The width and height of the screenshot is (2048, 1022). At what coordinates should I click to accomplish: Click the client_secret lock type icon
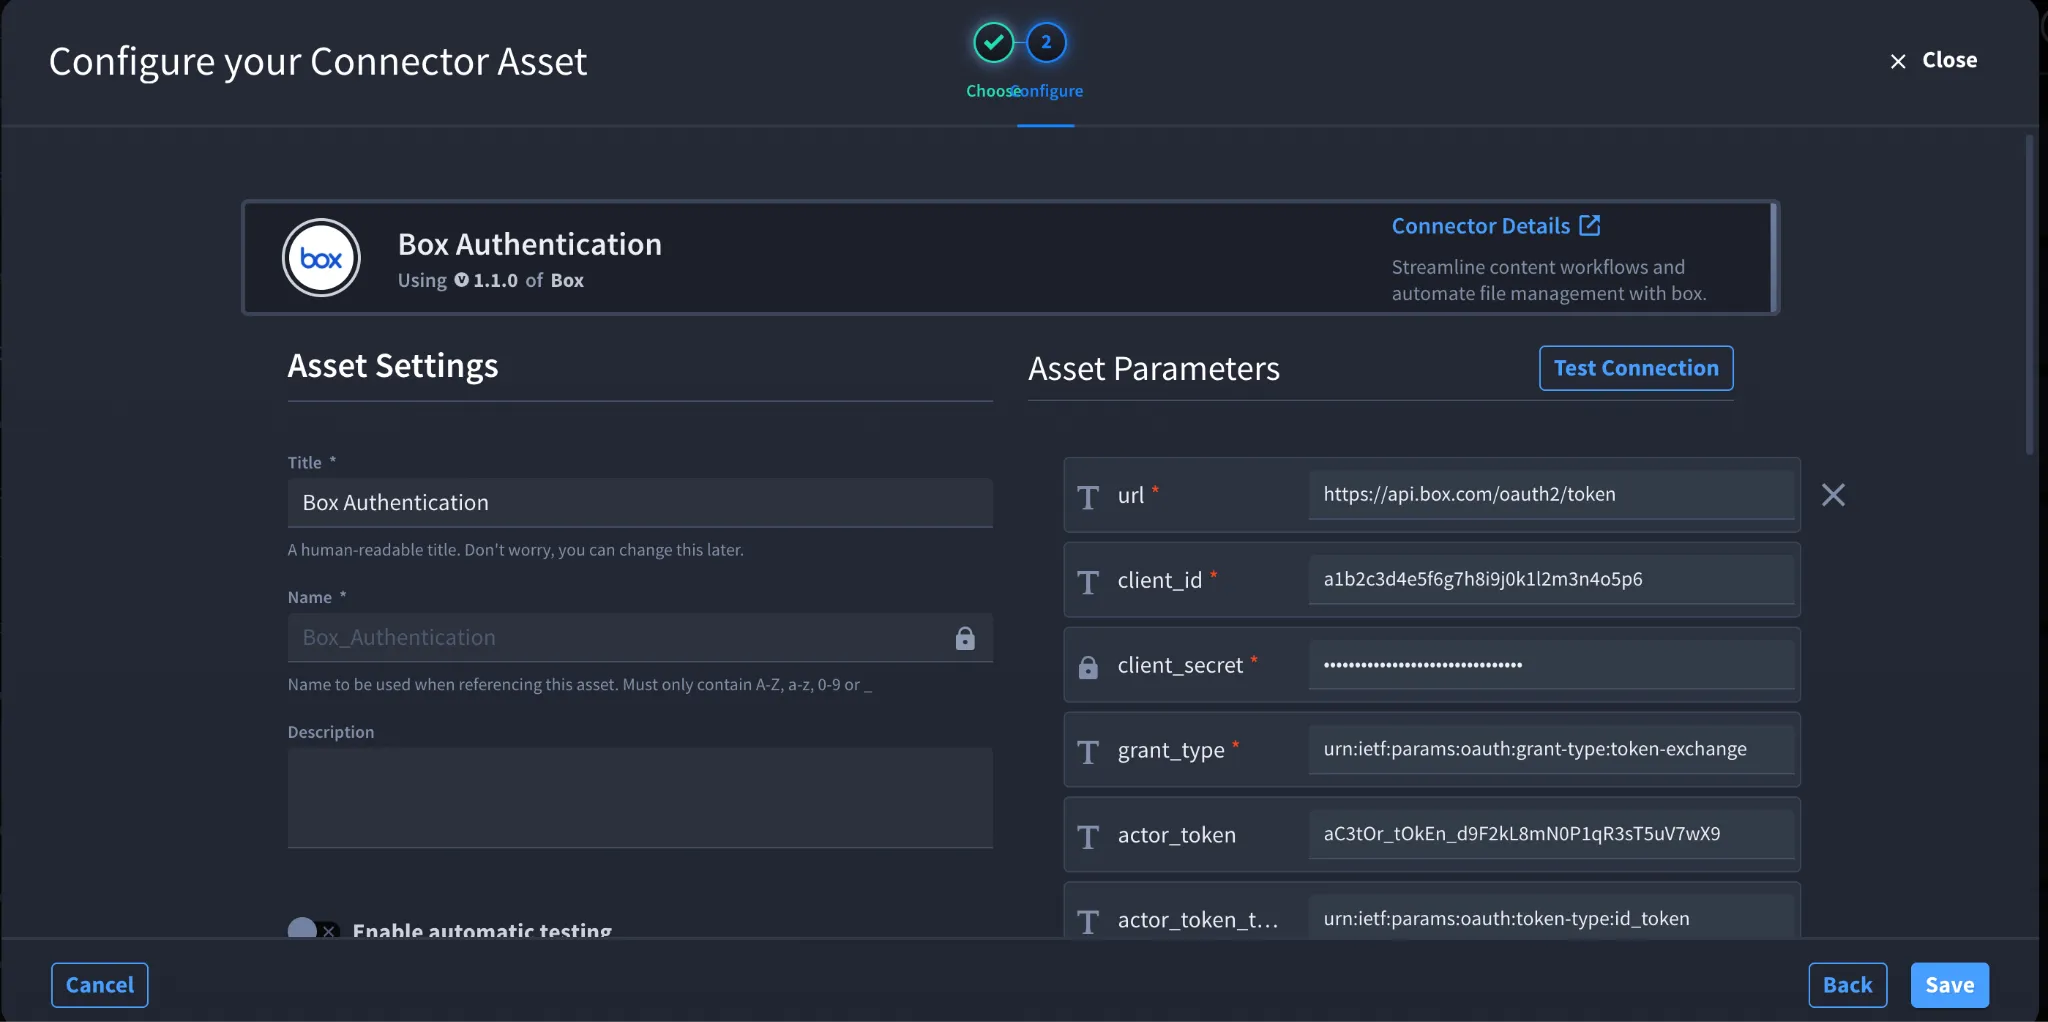click(x=1088, y=667)
